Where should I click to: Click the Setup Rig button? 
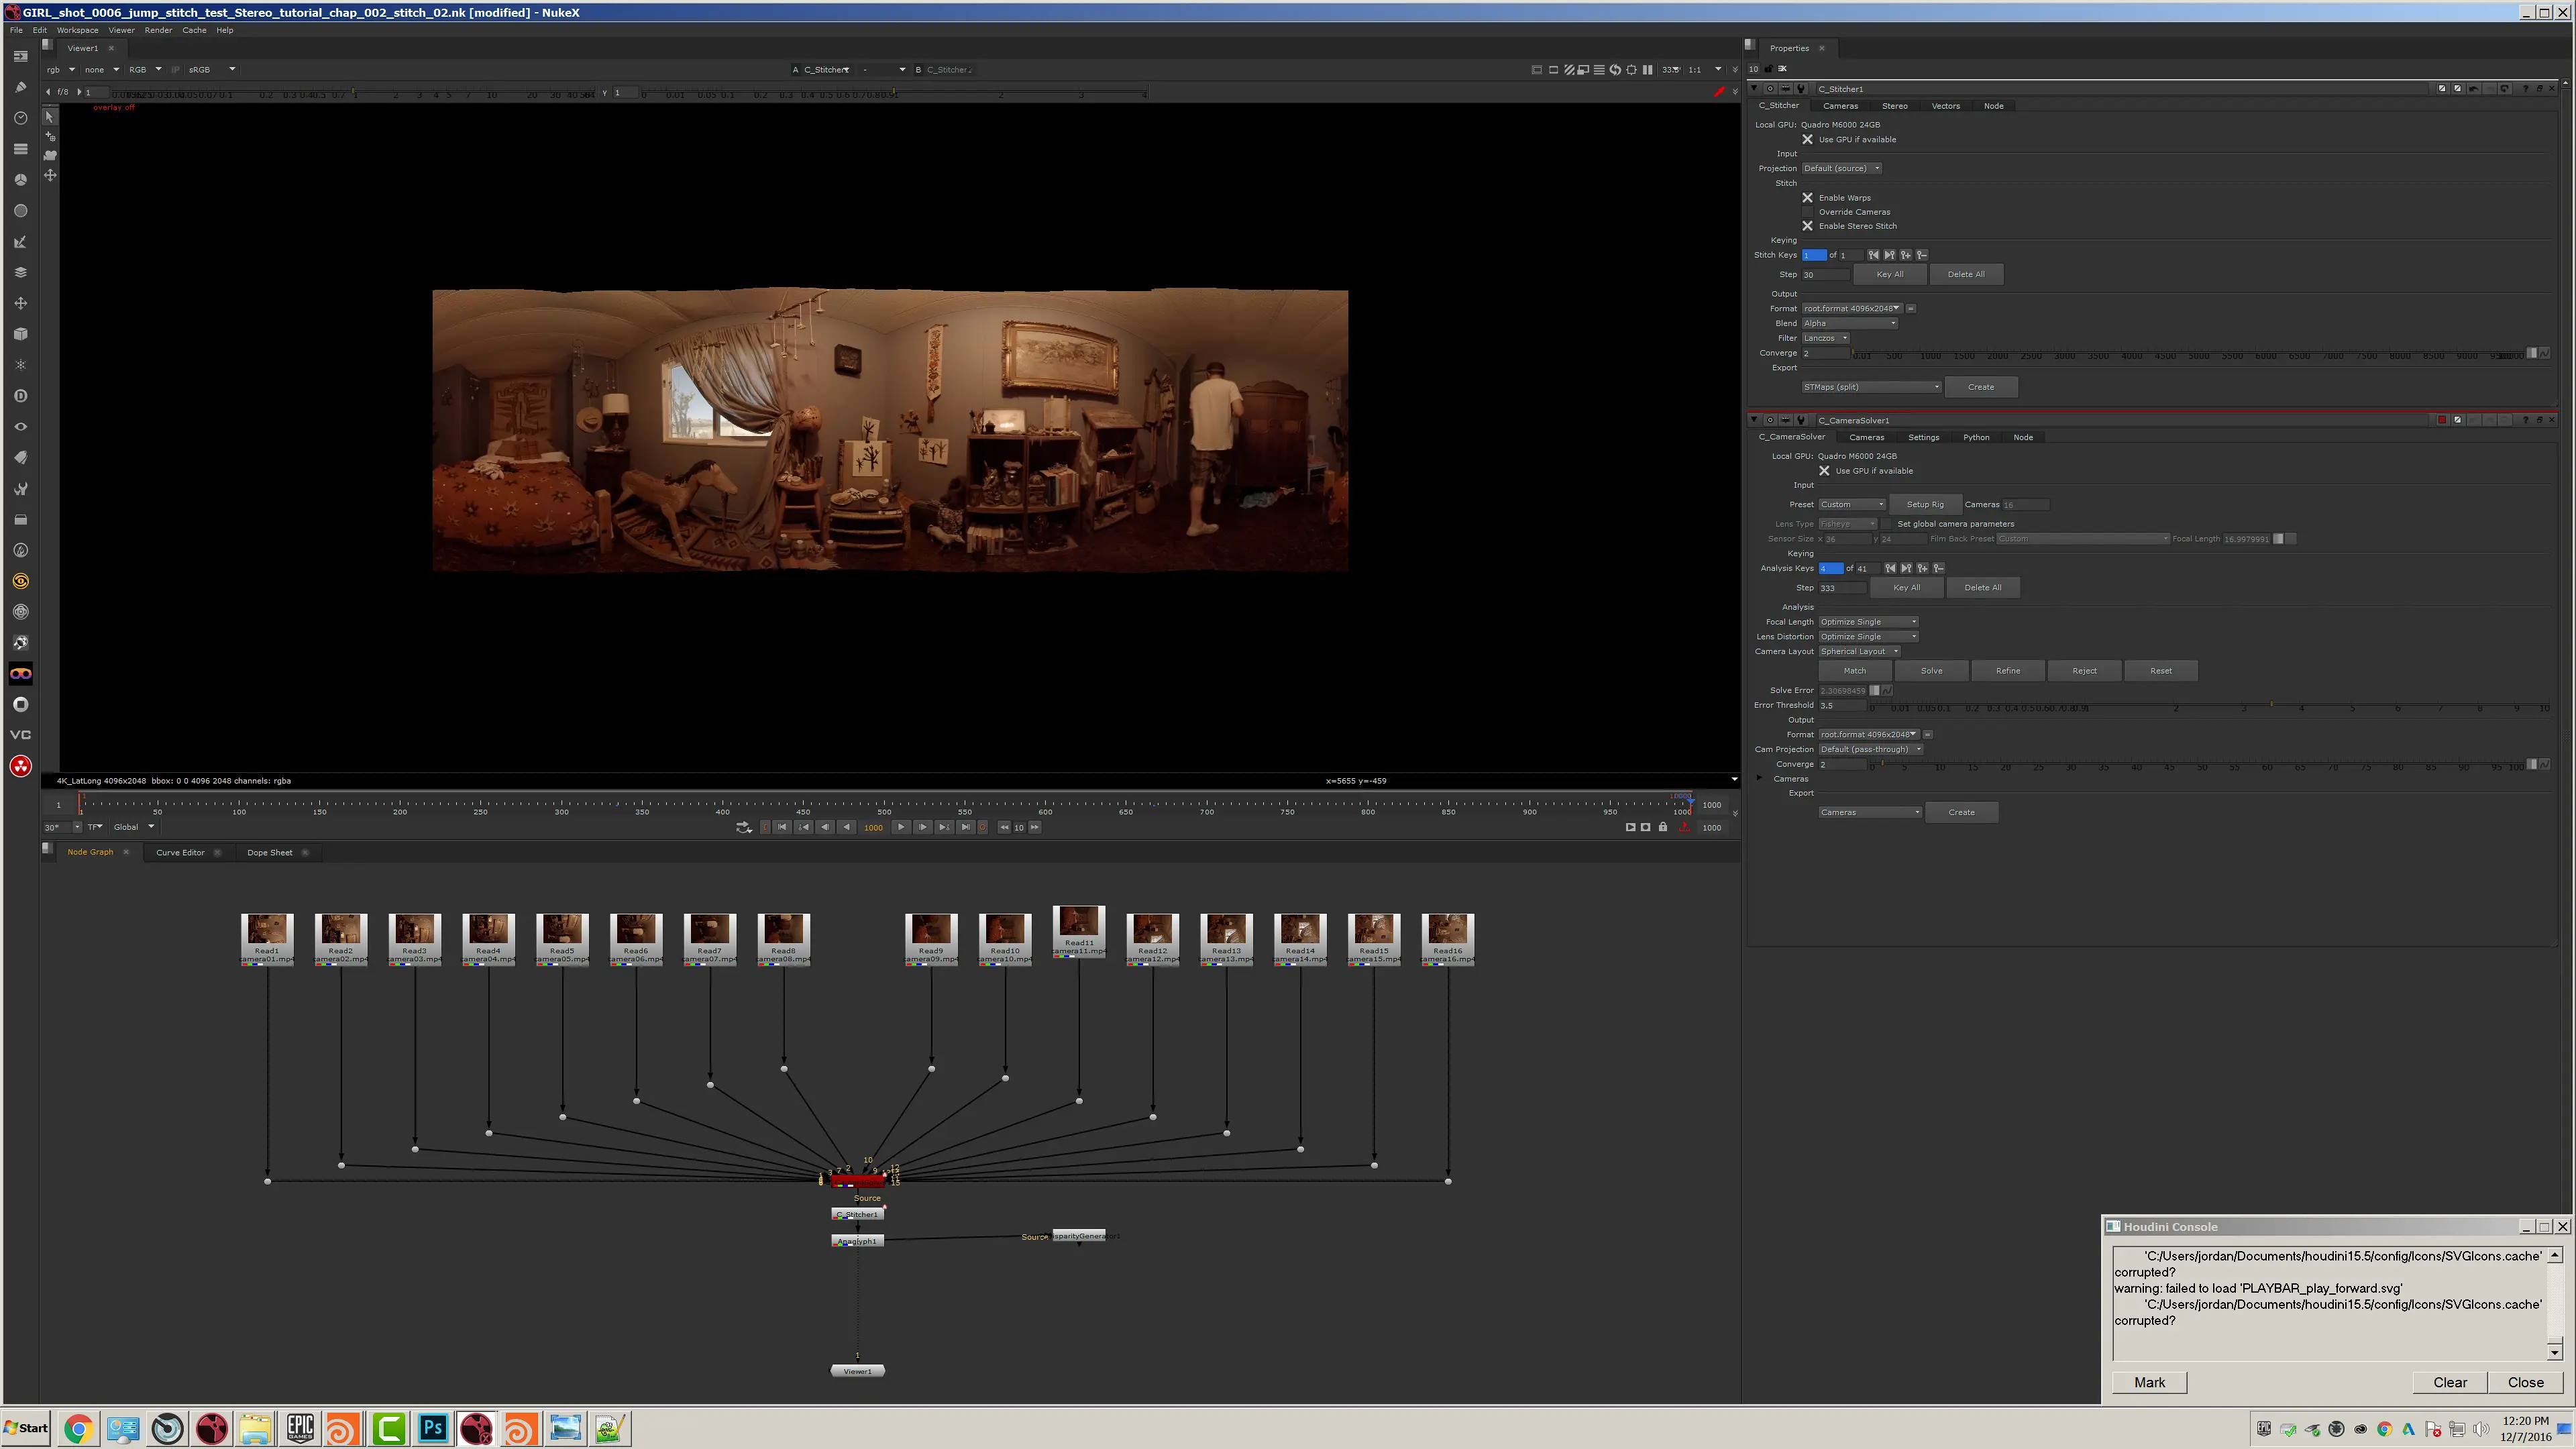[x=1925, y=504]
